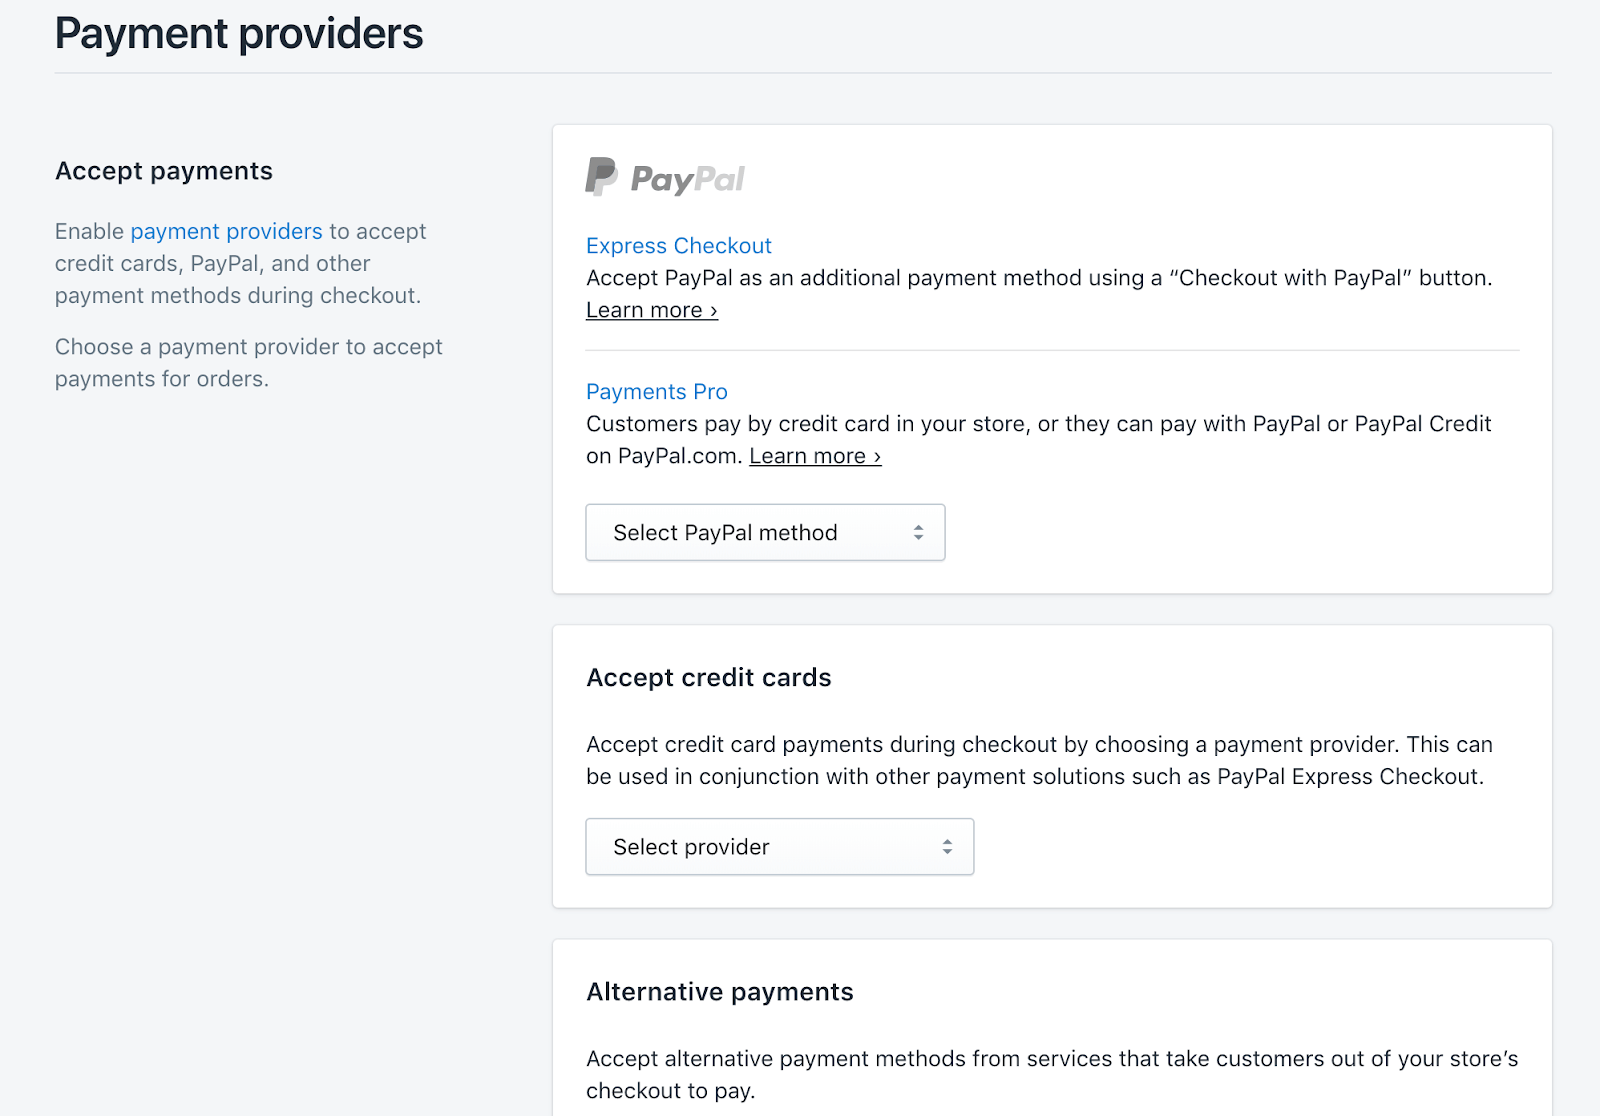This screenshot has height=1116, width=1600.
Task: Open the Payments Pro link
Action: [656, 392]
